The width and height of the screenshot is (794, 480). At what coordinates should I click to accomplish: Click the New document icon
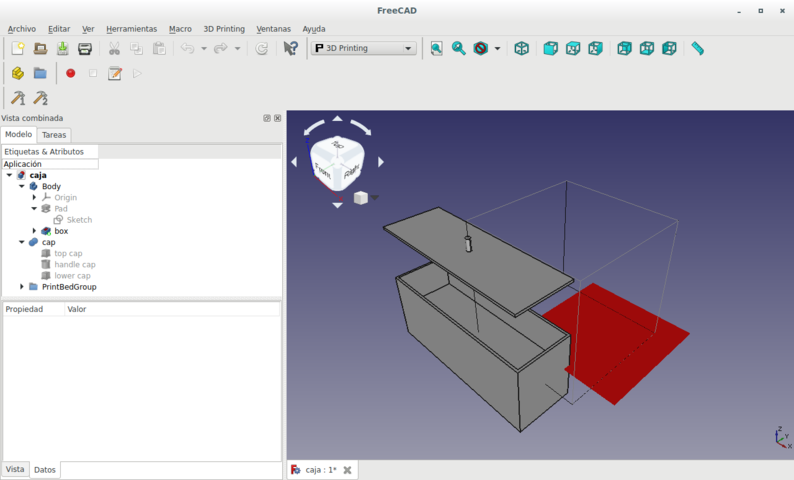(x=18, y=48)
